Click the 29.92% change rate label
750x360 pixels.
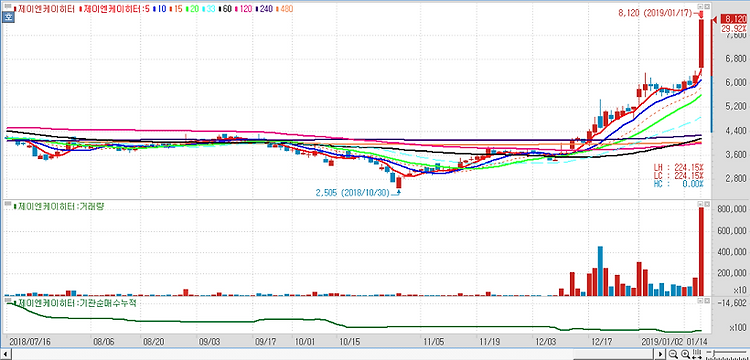pos(733,29)
